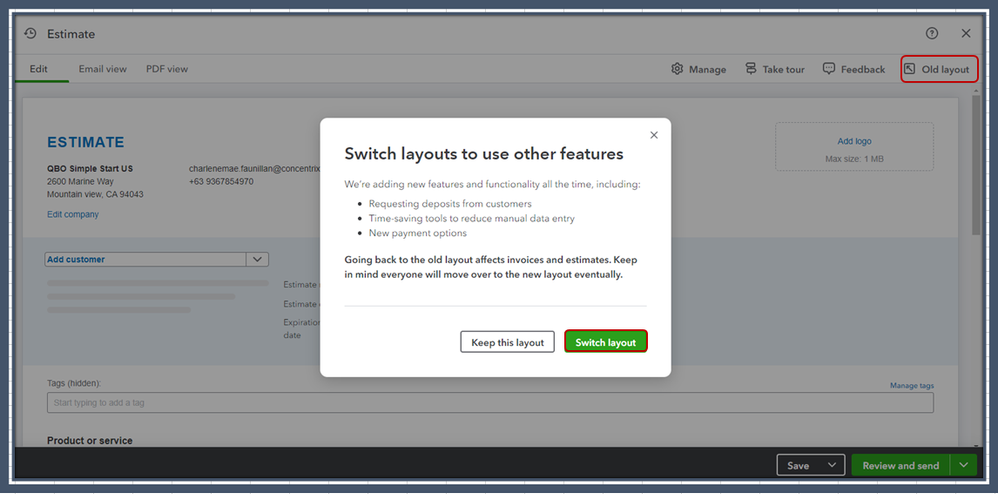Click the ESTIMATE heading text
Image resolution: width=998 pixels, height=494 pixels.
coord(85,142)
